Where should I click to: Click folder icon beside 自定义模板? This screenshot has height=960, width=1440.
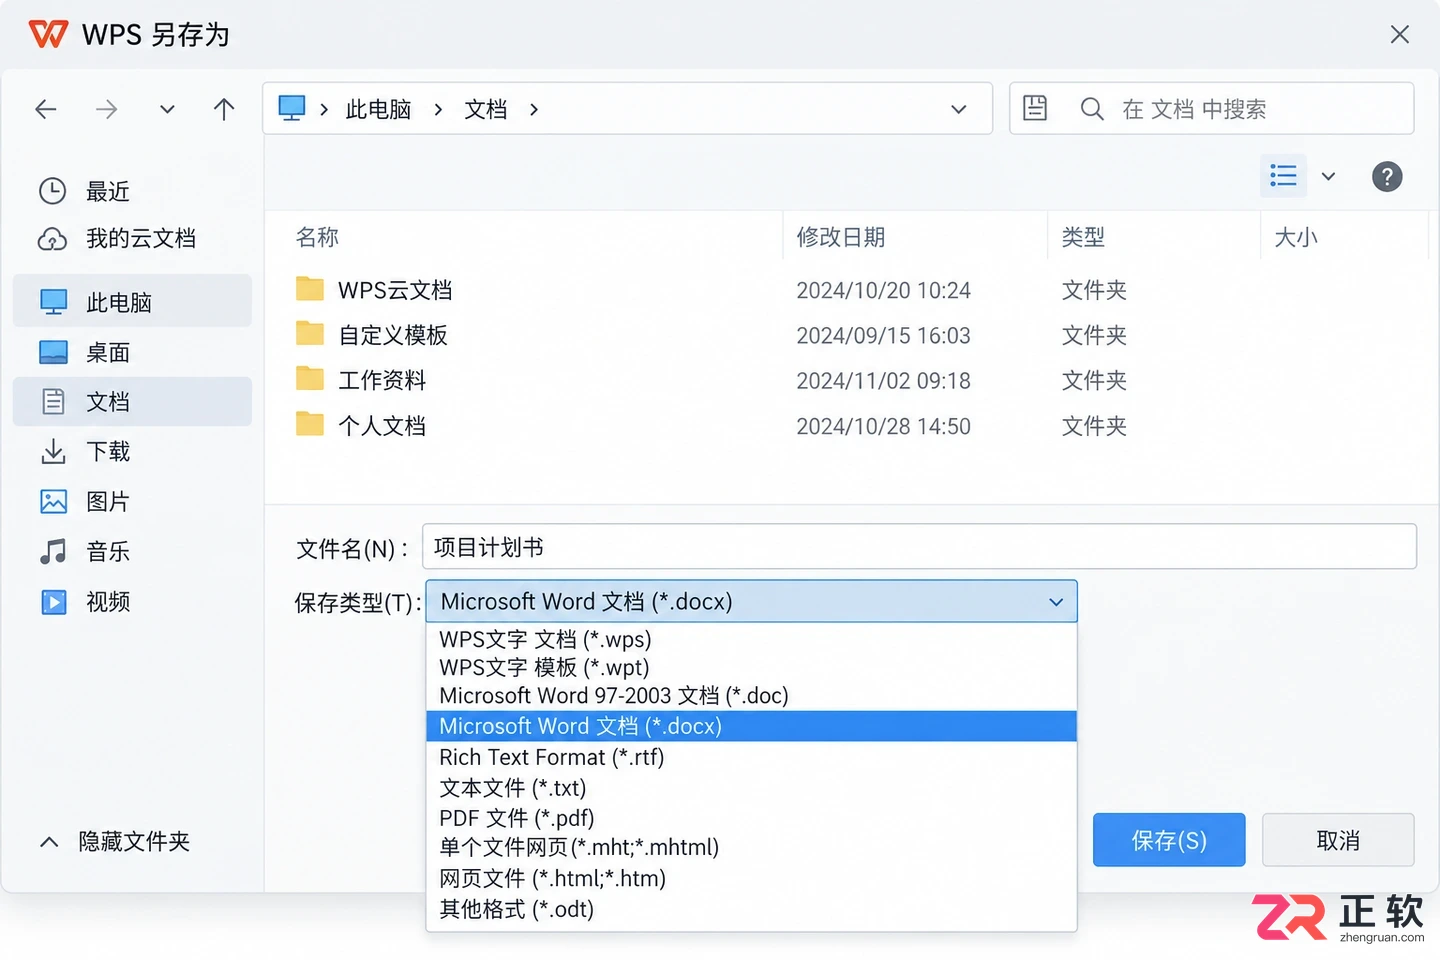click(x=310, y=334)
